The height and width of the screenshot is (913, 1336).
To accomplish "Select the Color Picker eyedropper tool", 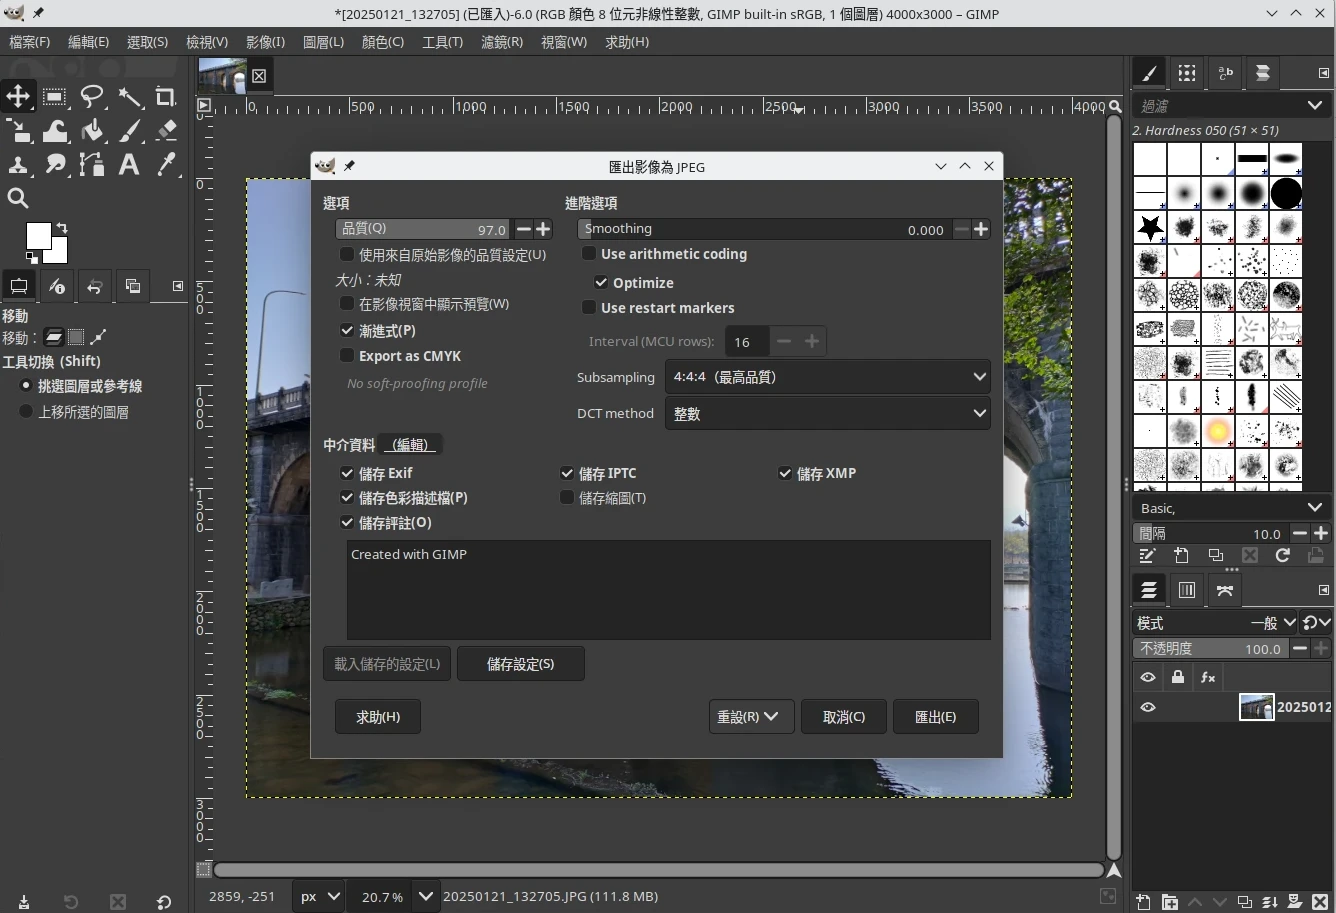I will tap(167, 165).
